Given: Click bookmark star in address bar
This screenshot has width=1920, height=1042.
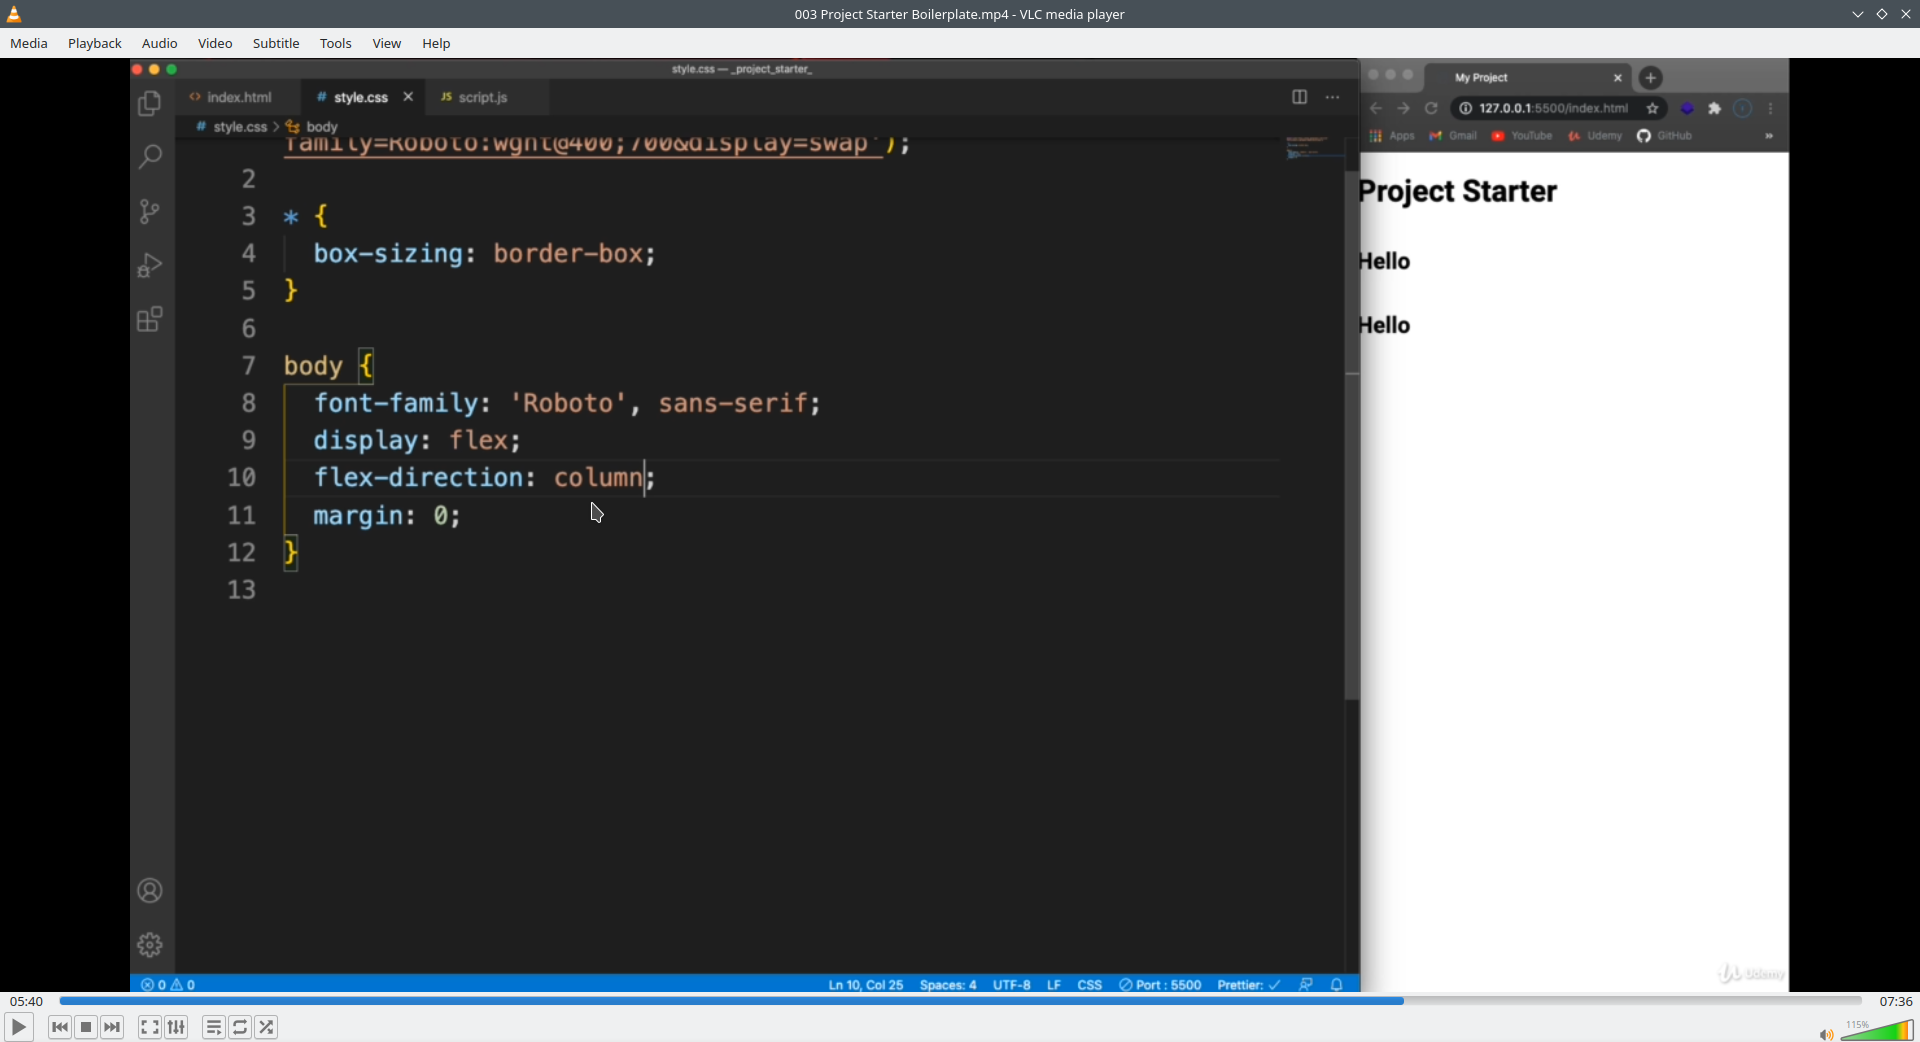Looking at the screenshot, I should [x=1653, y=108].
